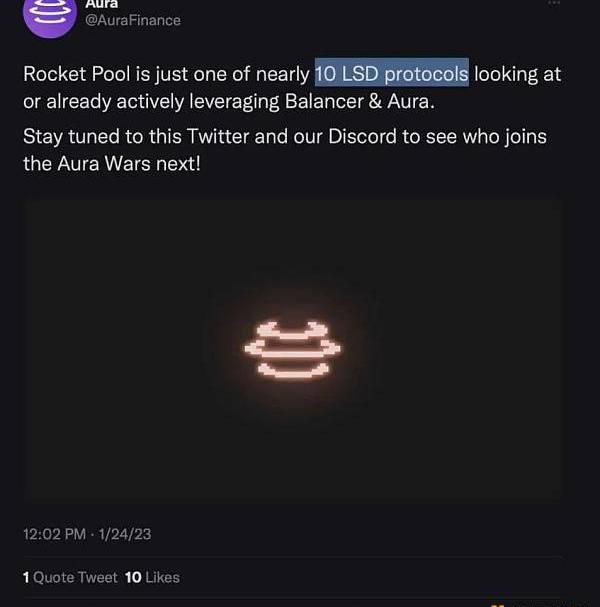Open the @AuraFinance handle link
The height and width of the screenshot is (607, 600).
point(133,20)
